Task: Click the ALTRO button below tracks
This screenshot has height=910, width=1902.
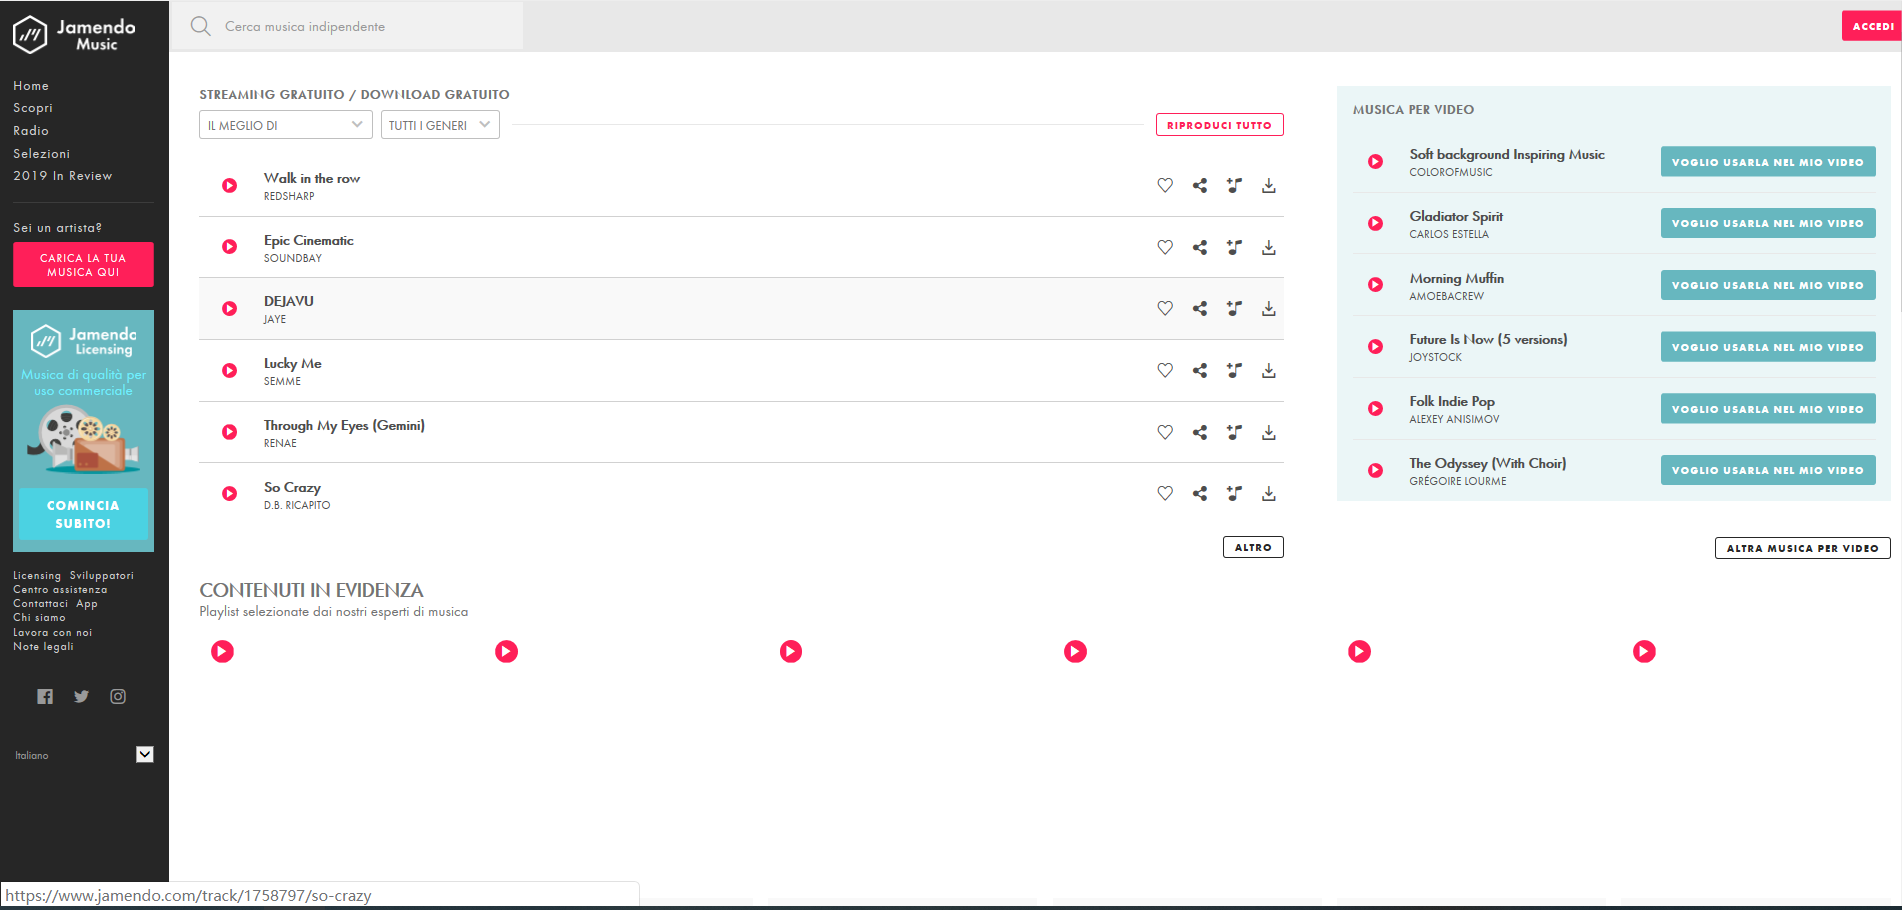Action: click(x=1253, y=547)
